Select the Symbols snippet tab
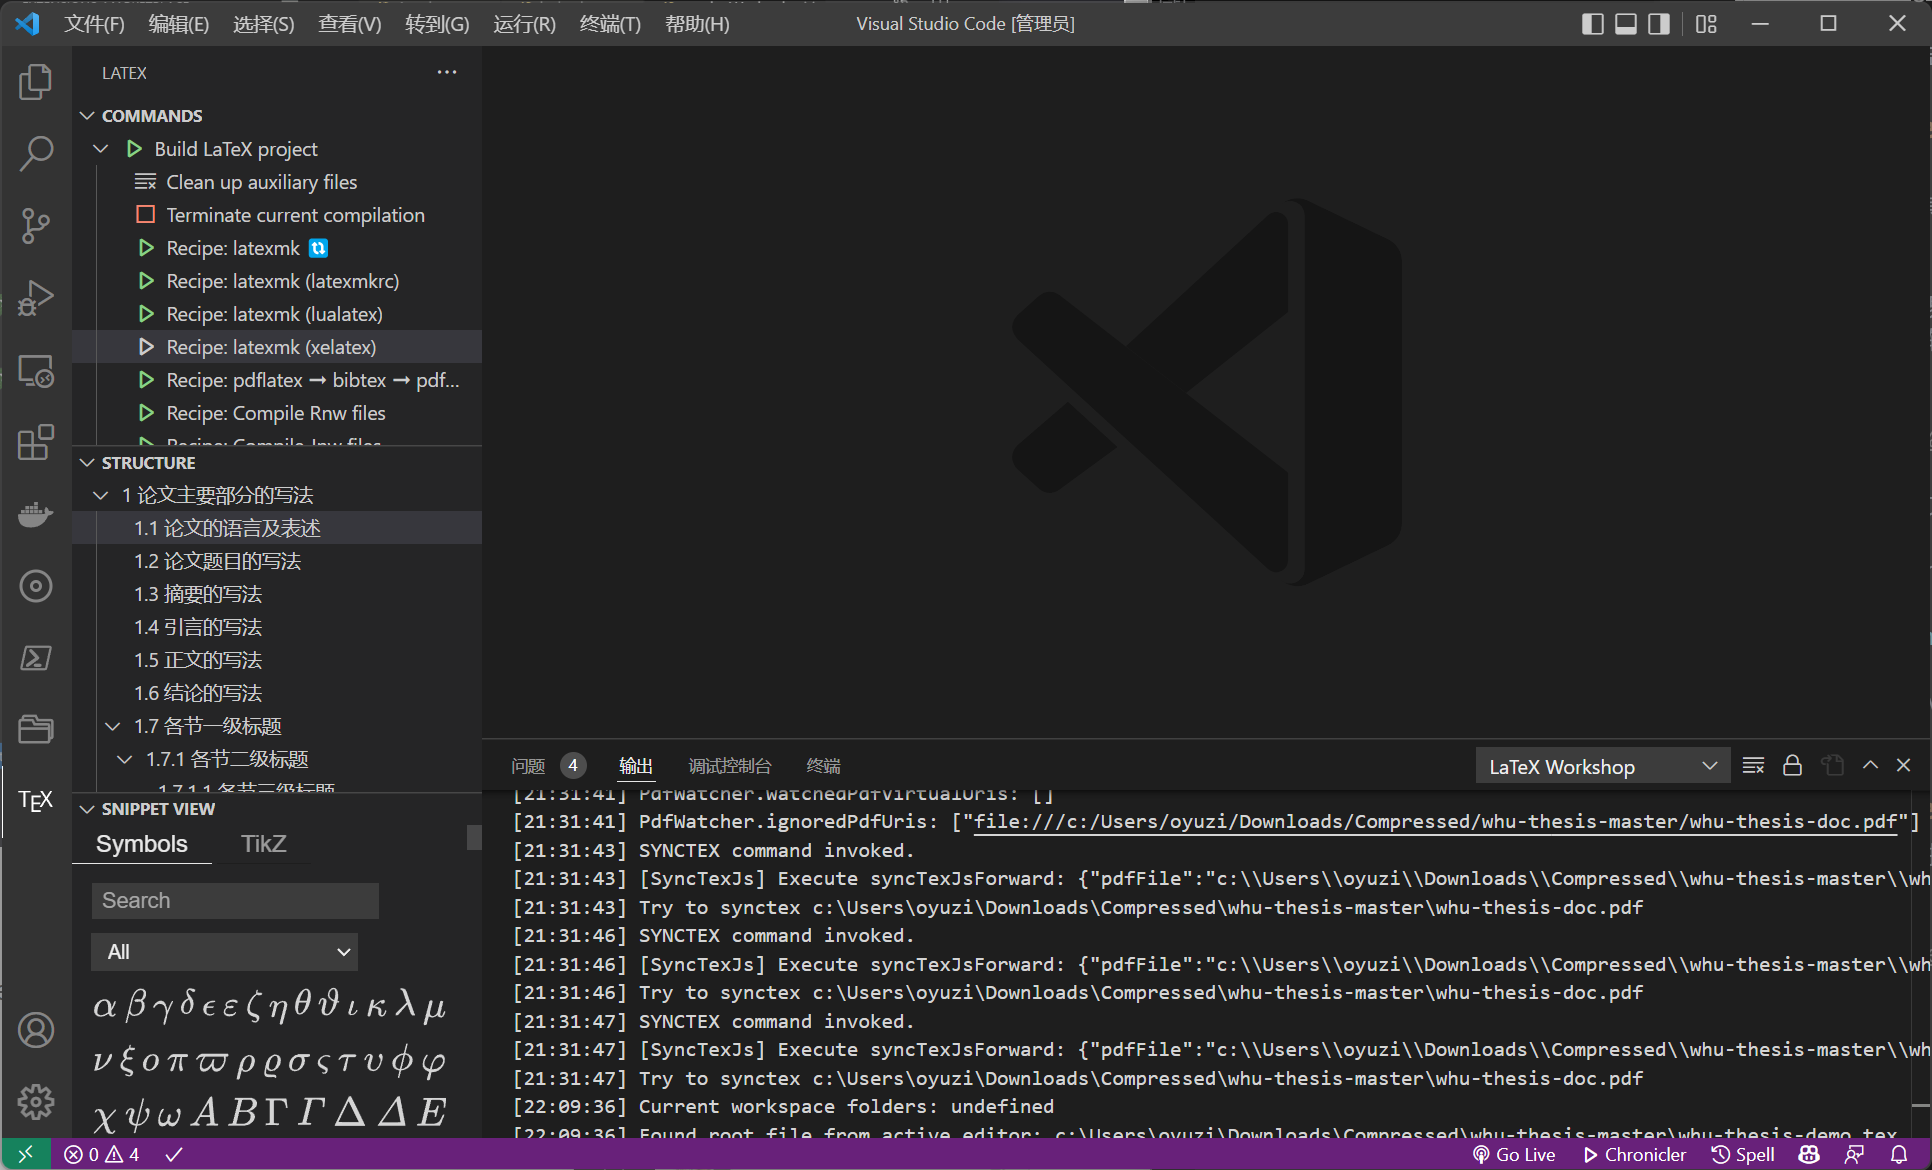 [x=142, y=844]
